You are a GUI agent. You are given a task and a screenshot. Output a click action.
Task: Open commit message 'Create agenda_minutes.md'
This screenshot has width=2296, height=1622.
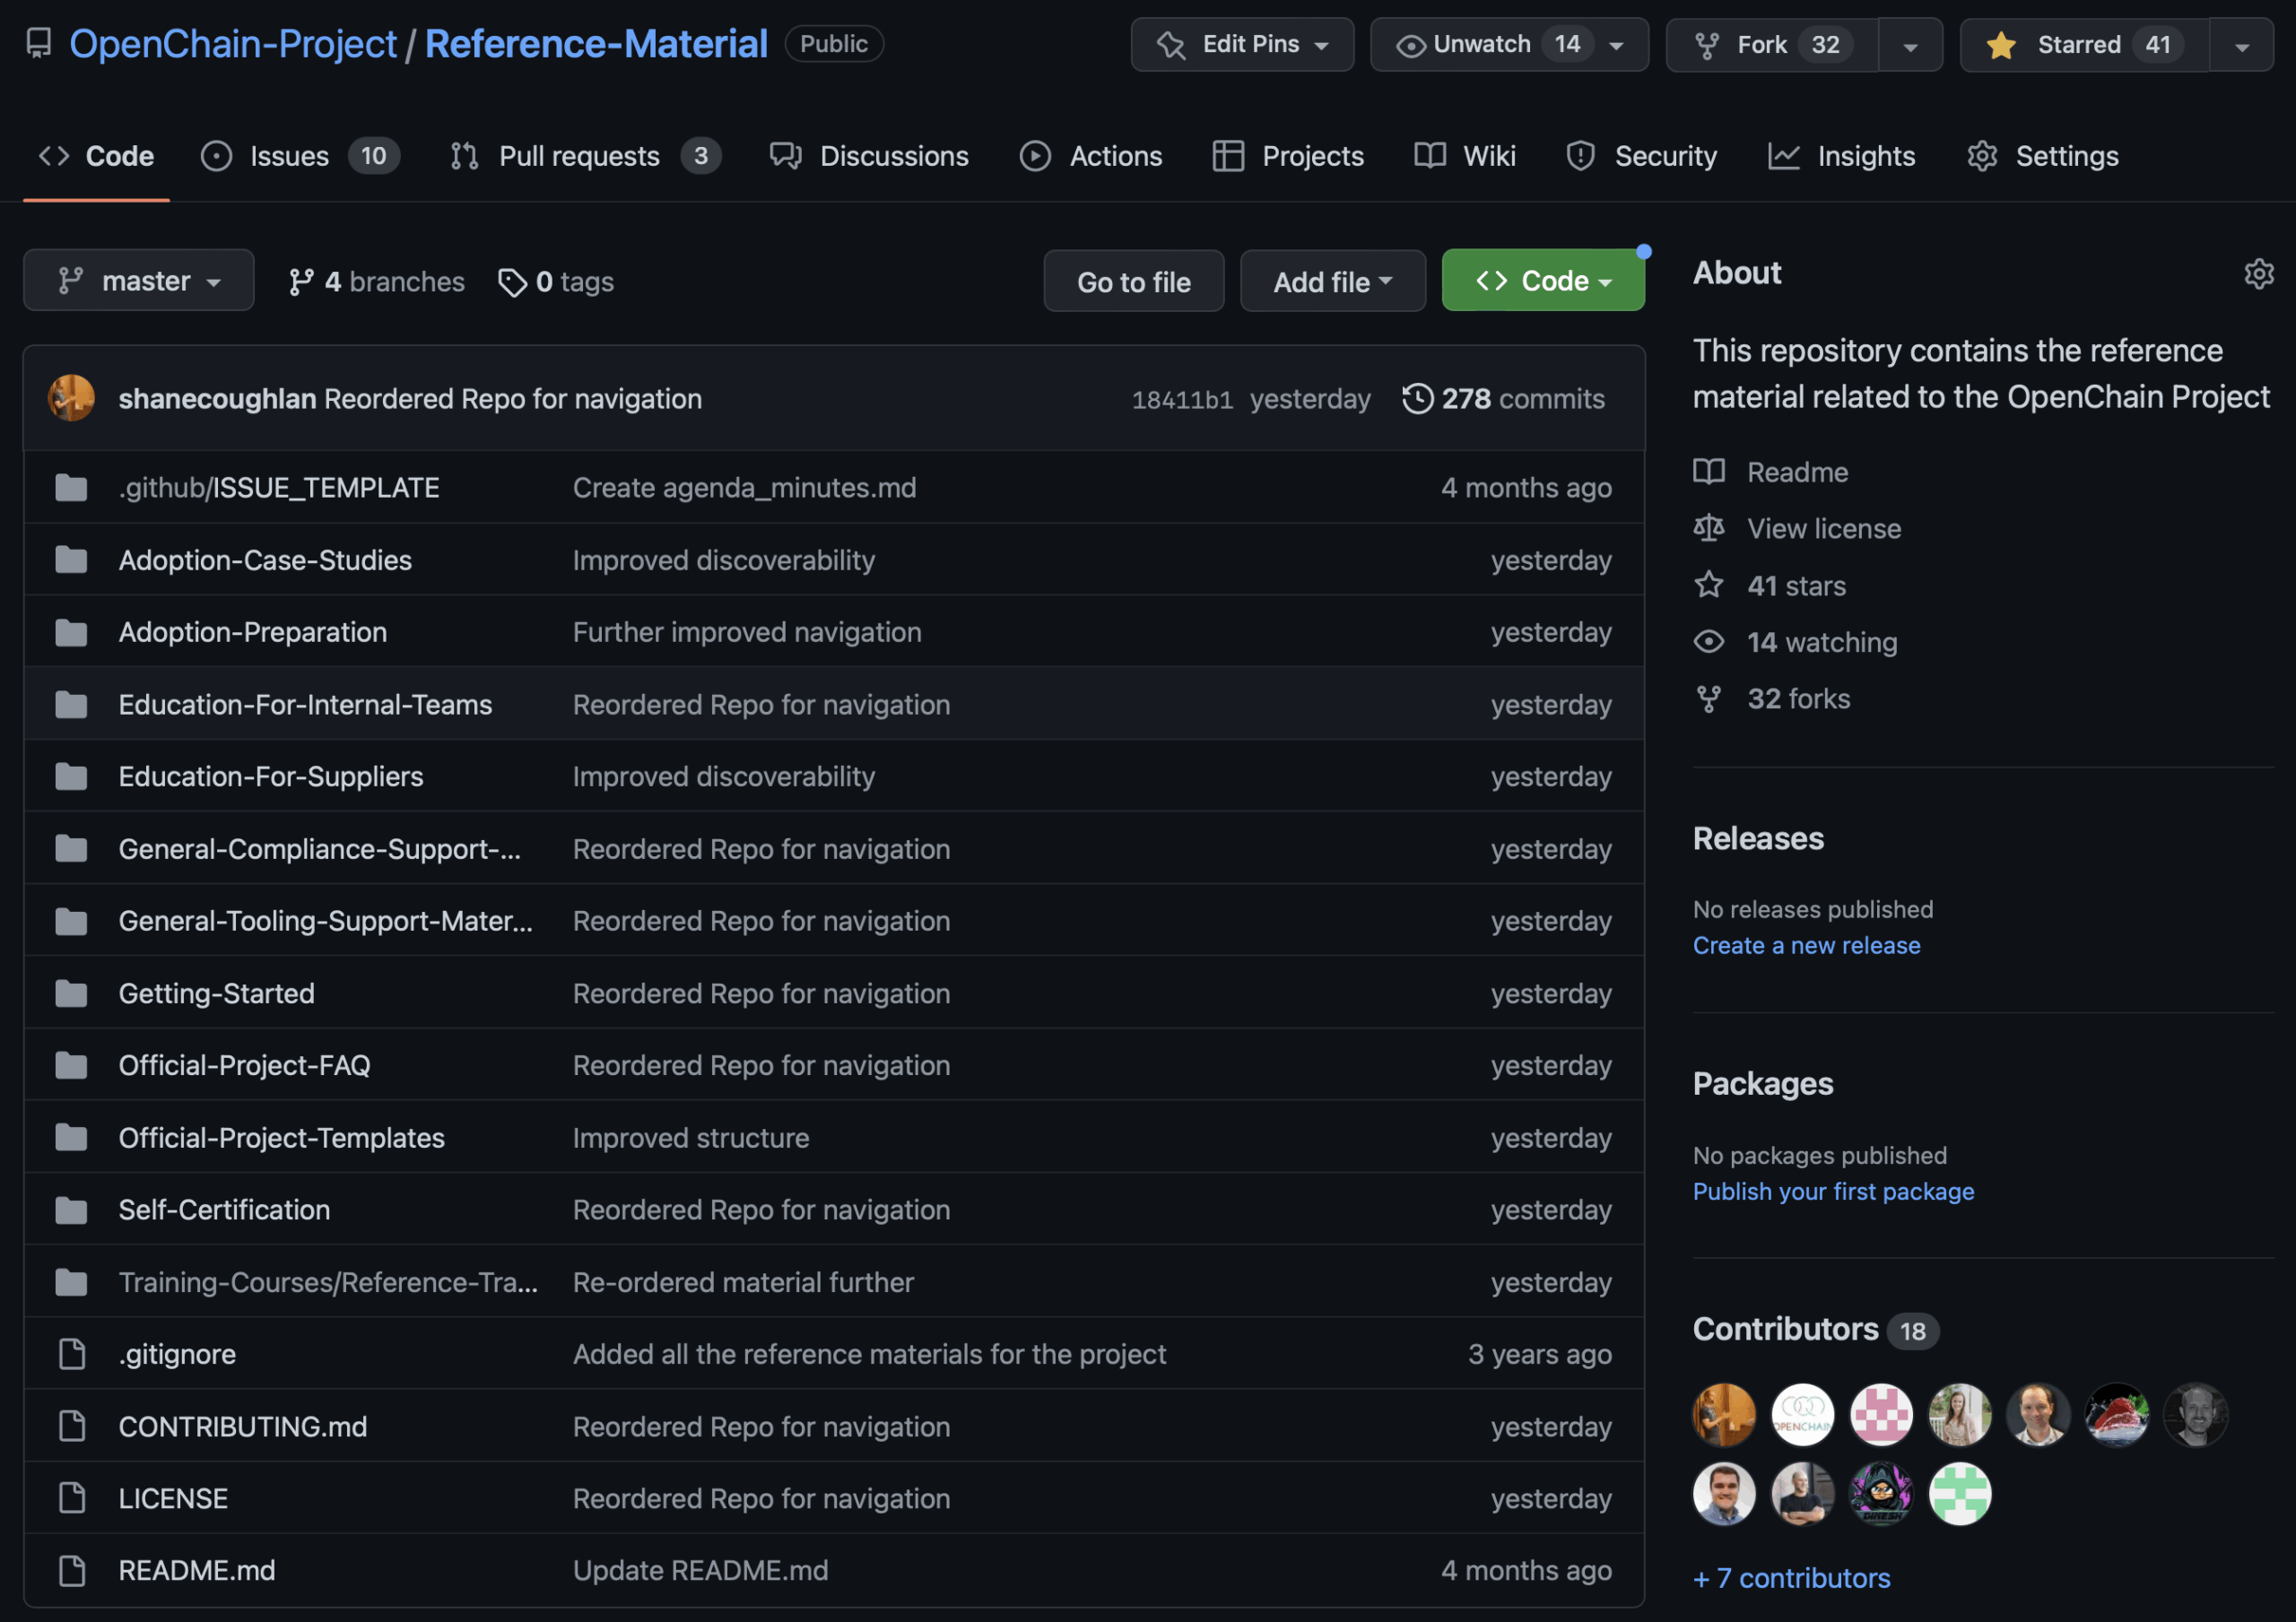click(x=744, y=487)
